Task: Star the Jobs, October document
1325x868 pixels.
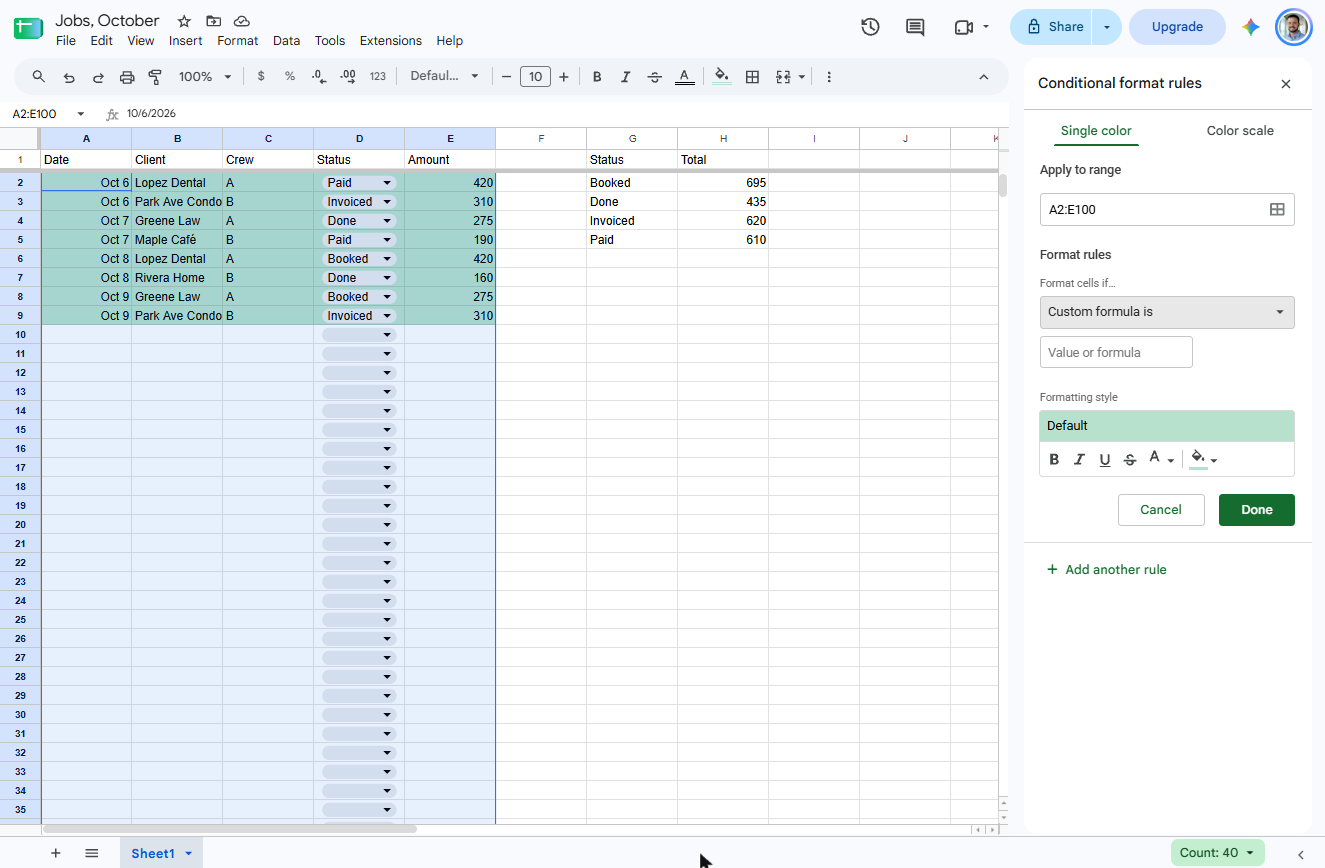Action: [184, 21]
